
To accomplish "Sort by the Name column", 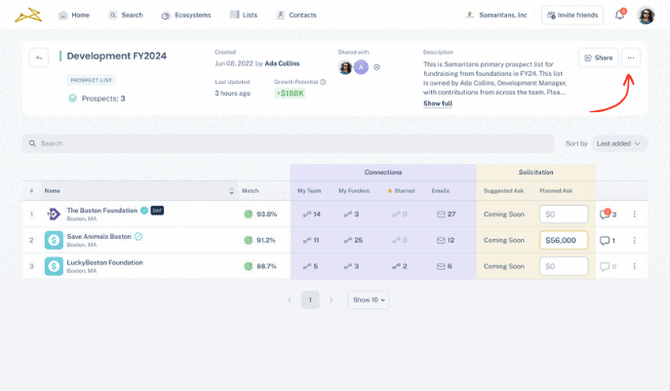I will coord(232,191).
